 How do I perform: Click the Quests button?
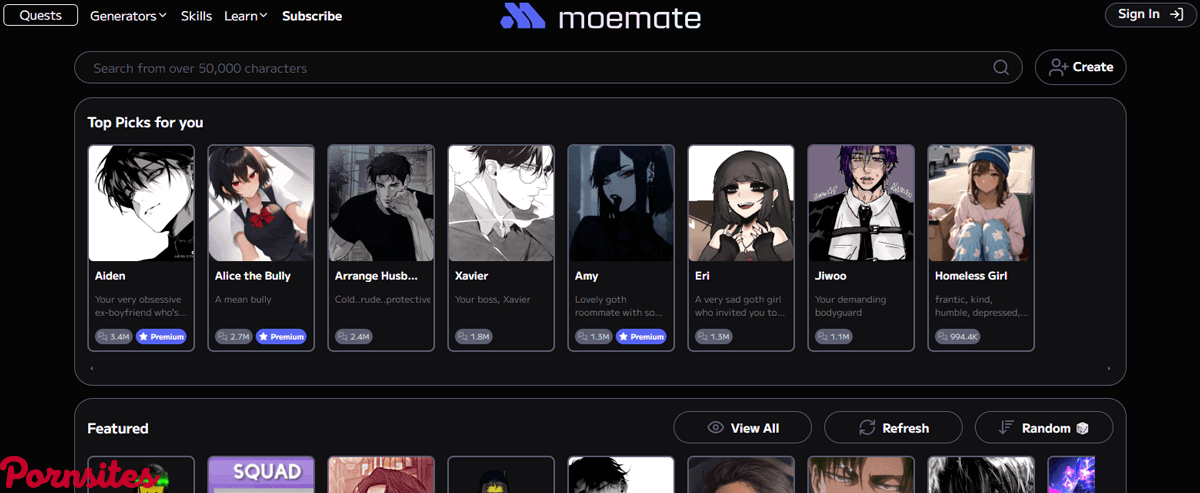41,15
